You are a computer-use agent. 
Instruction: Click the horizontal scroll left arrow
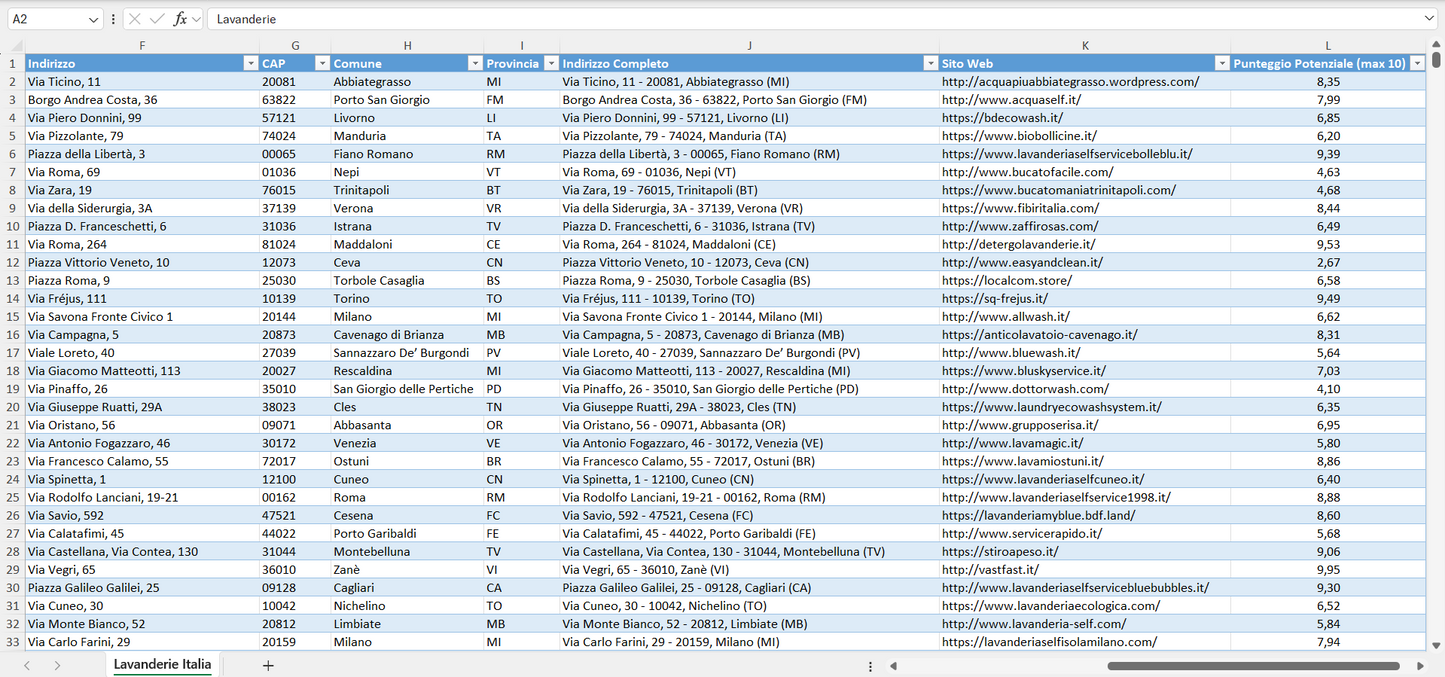click(x=893, y=664)
